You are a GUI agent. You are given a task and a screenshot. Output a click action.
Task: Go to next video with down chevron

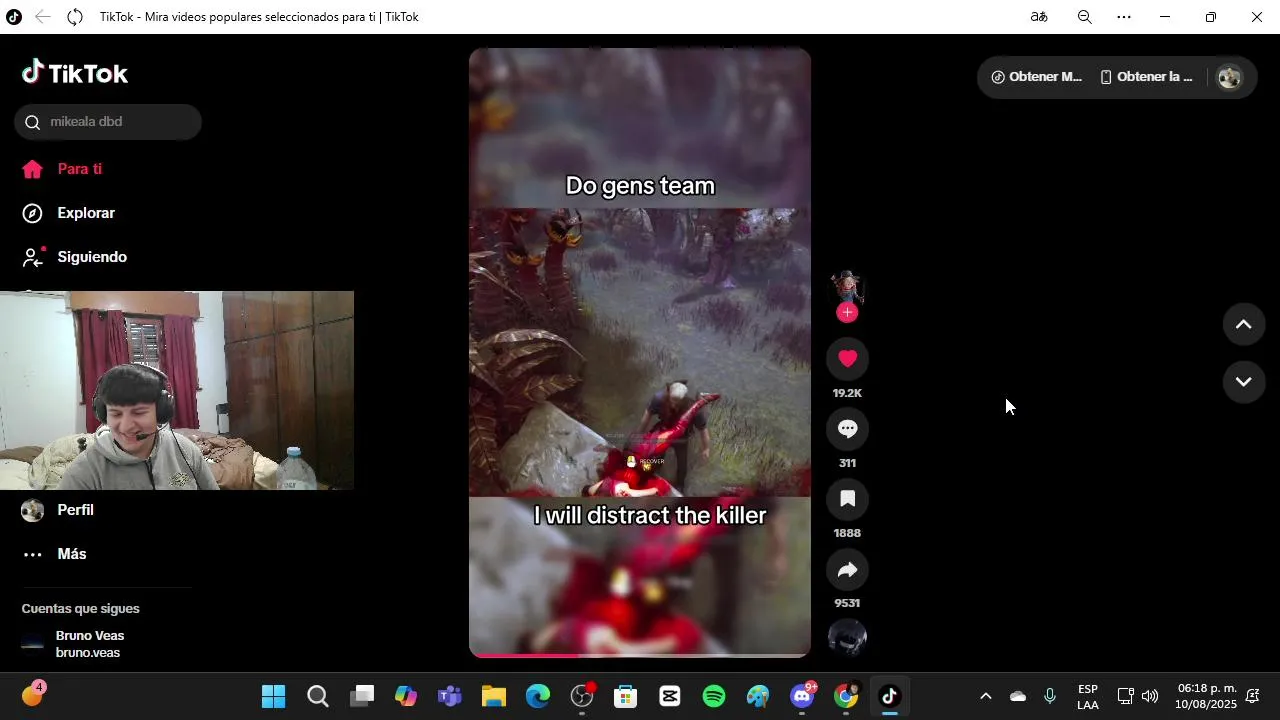click(x=1244, y=382)
